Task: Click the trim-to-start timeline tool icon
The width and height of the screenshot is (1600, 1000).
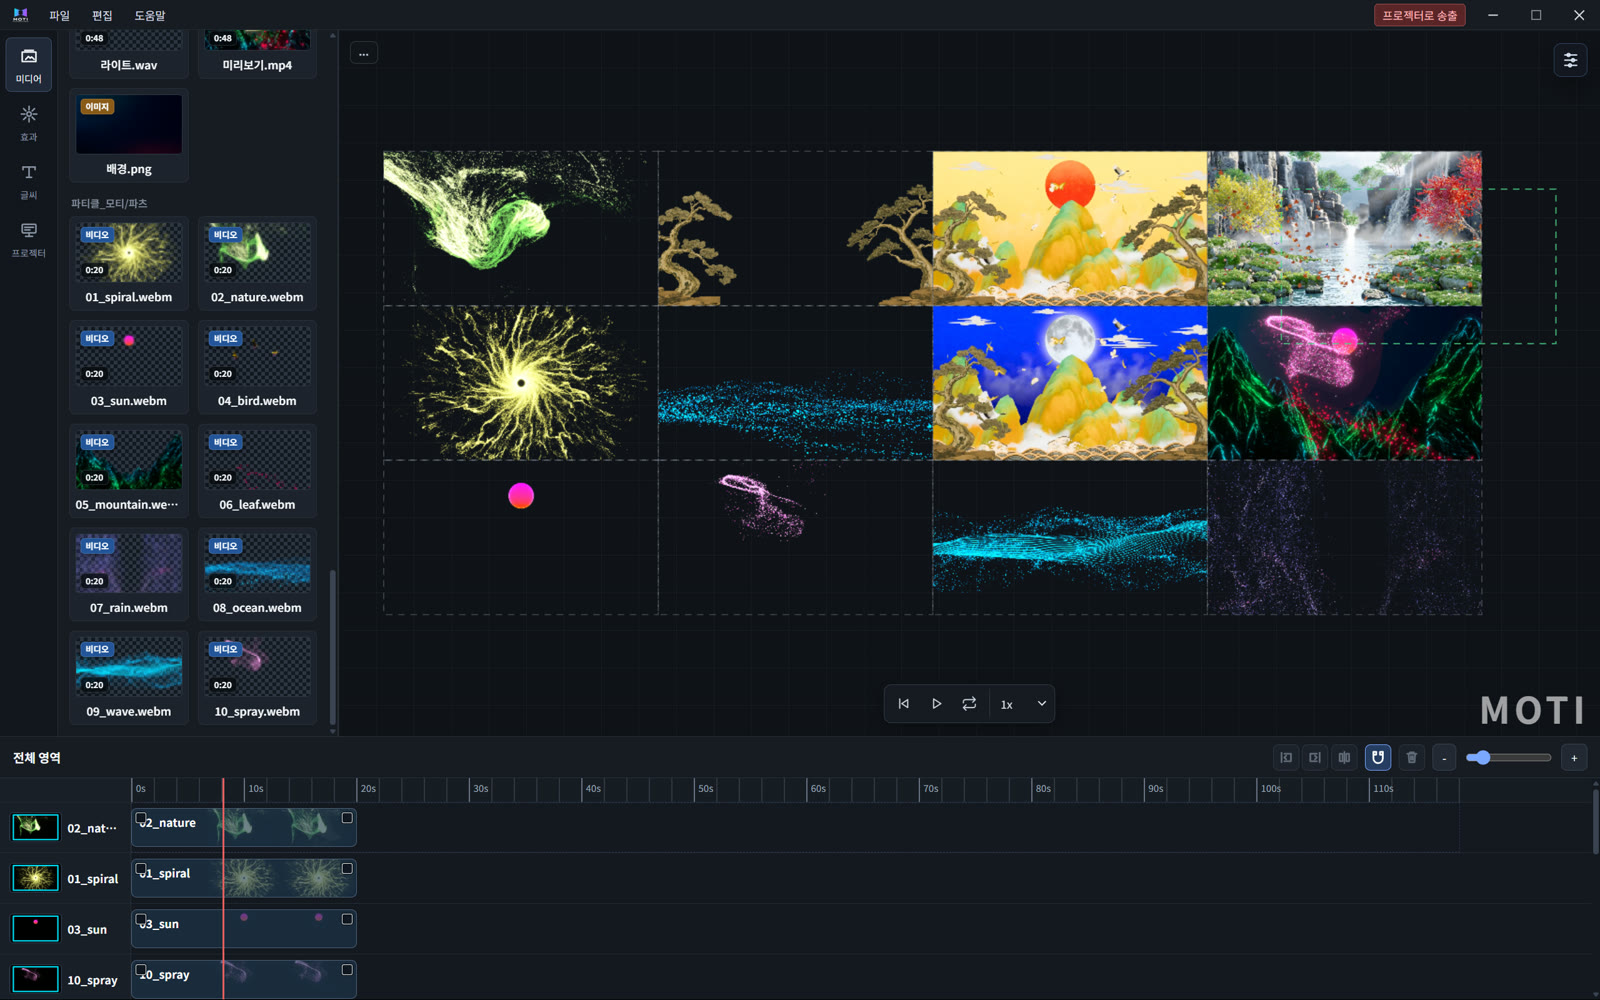Action: [x=1286, y=758]
